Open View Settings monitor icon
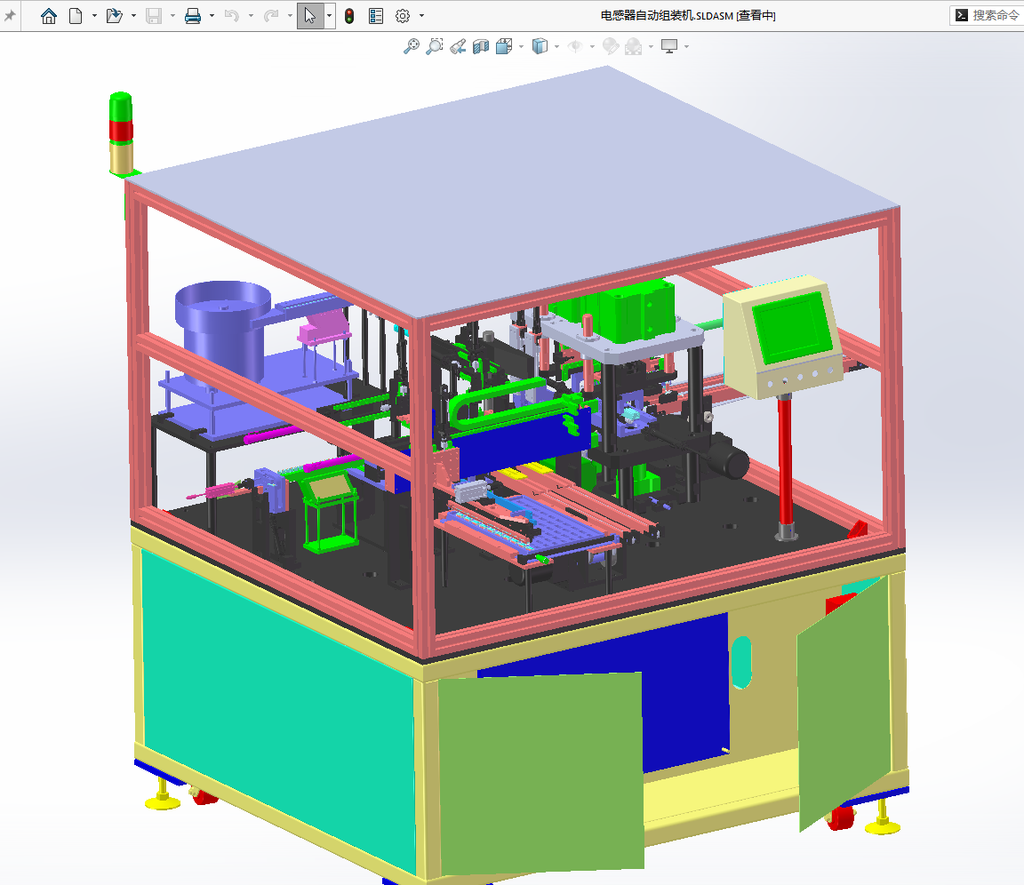Image resolution: width=1024 pixels, height=885 pixels. tap(669, 46)
